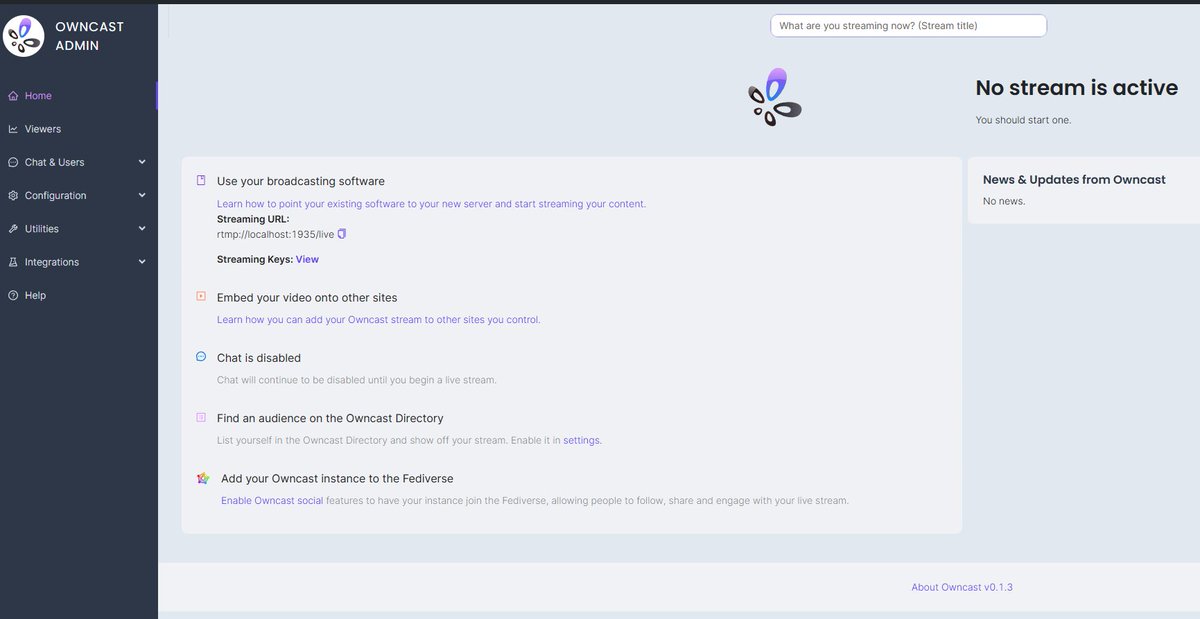Expand the Configuration submenu chevron
Screen dimensions: 1200x619
point(142,195)
